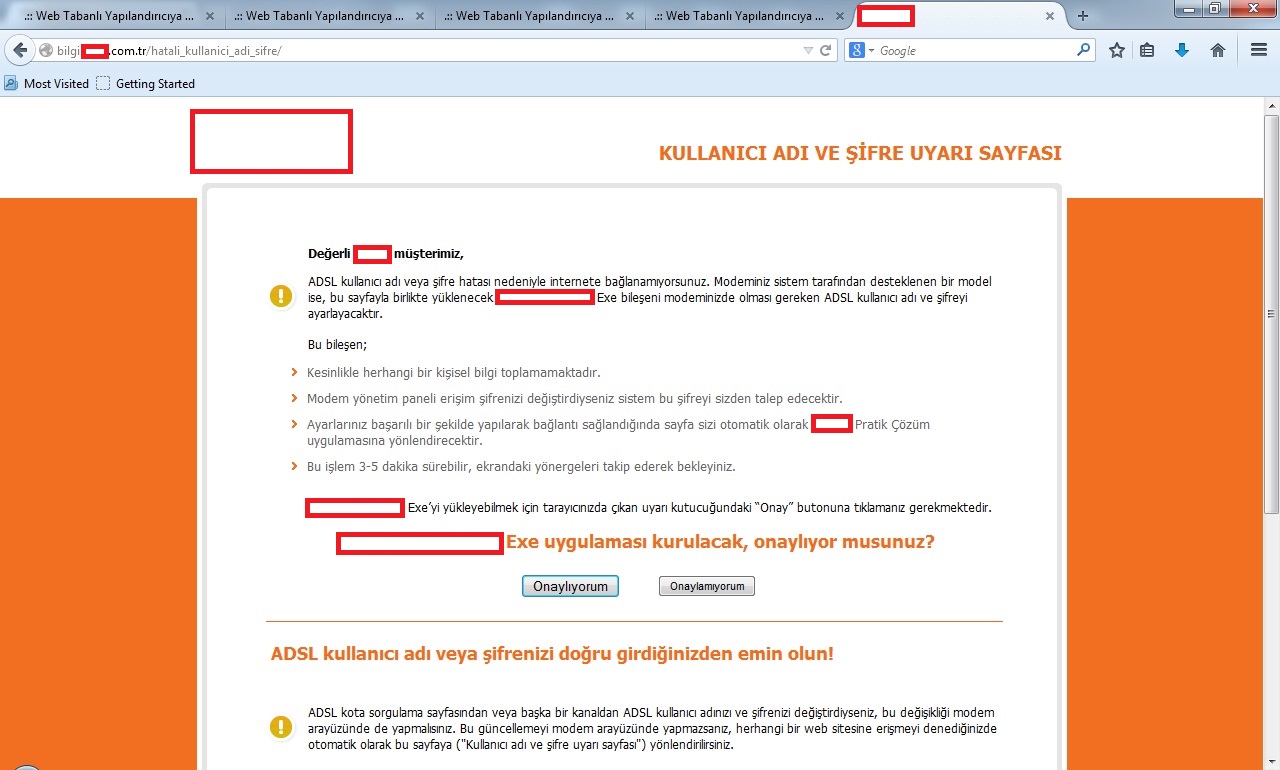The width and height of the screenshot is (1280, 770).
Task: Click orange text 'Exe uygulaması kurulacak, onaylıyor musunuz?'
Action: point(720,543)
